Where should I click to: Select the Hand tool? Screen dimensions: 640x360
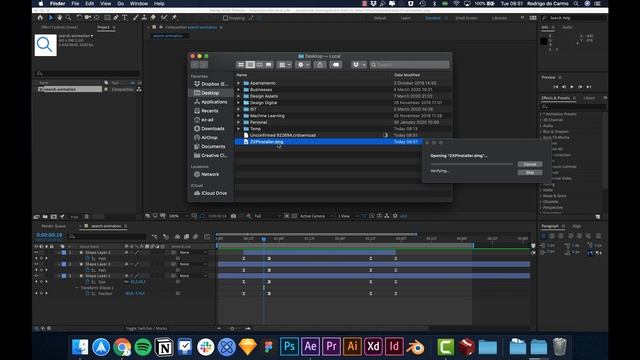60,18
